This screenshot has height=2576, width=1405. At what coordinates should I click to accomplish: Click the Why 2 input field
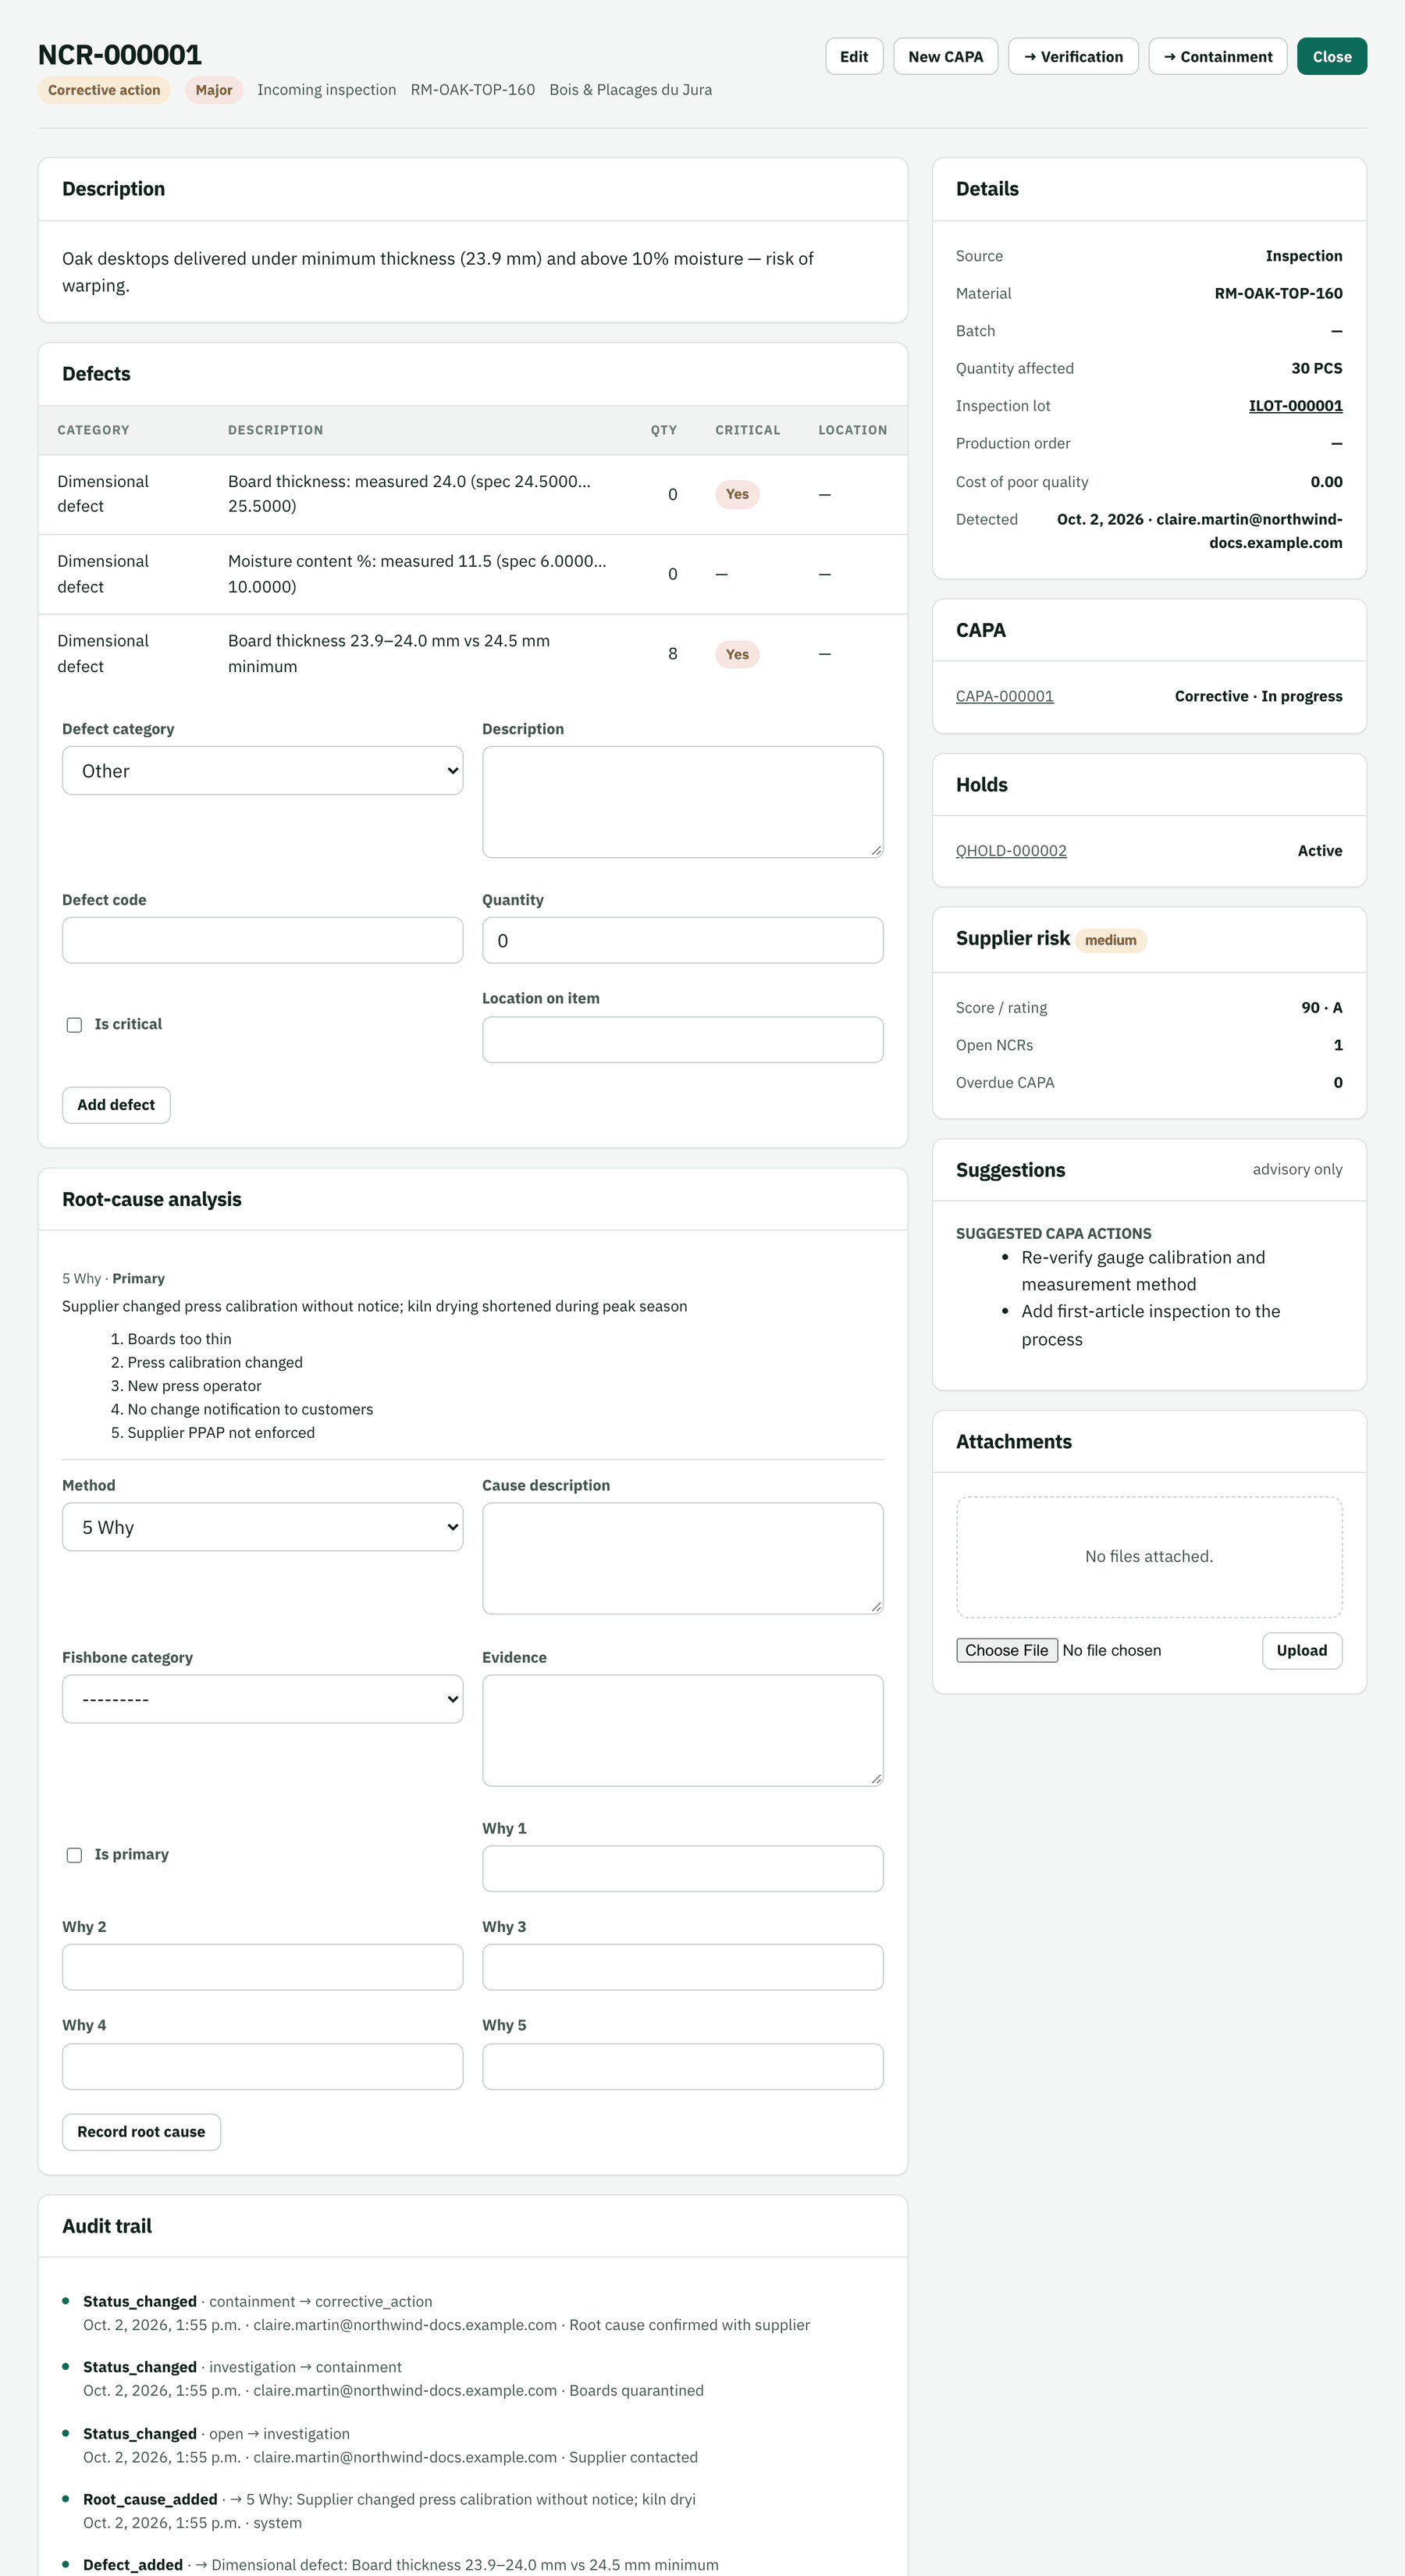pos(262,1967)
